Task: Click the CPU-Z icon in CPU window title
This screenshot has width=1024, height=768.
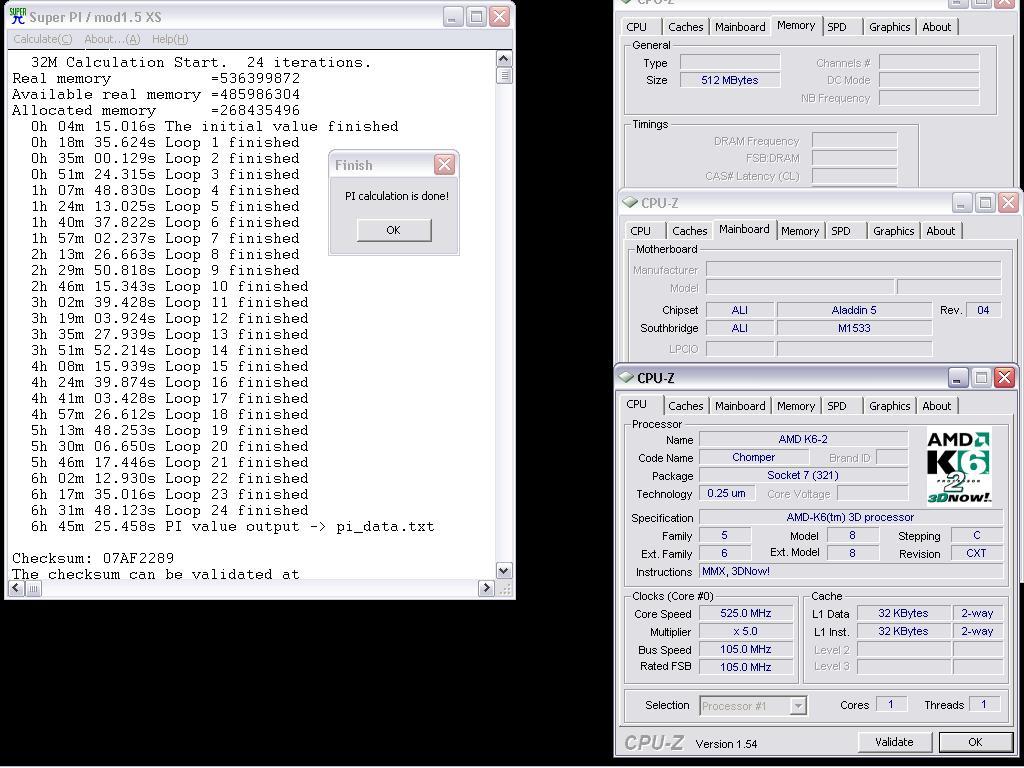Action: [626, 377]
